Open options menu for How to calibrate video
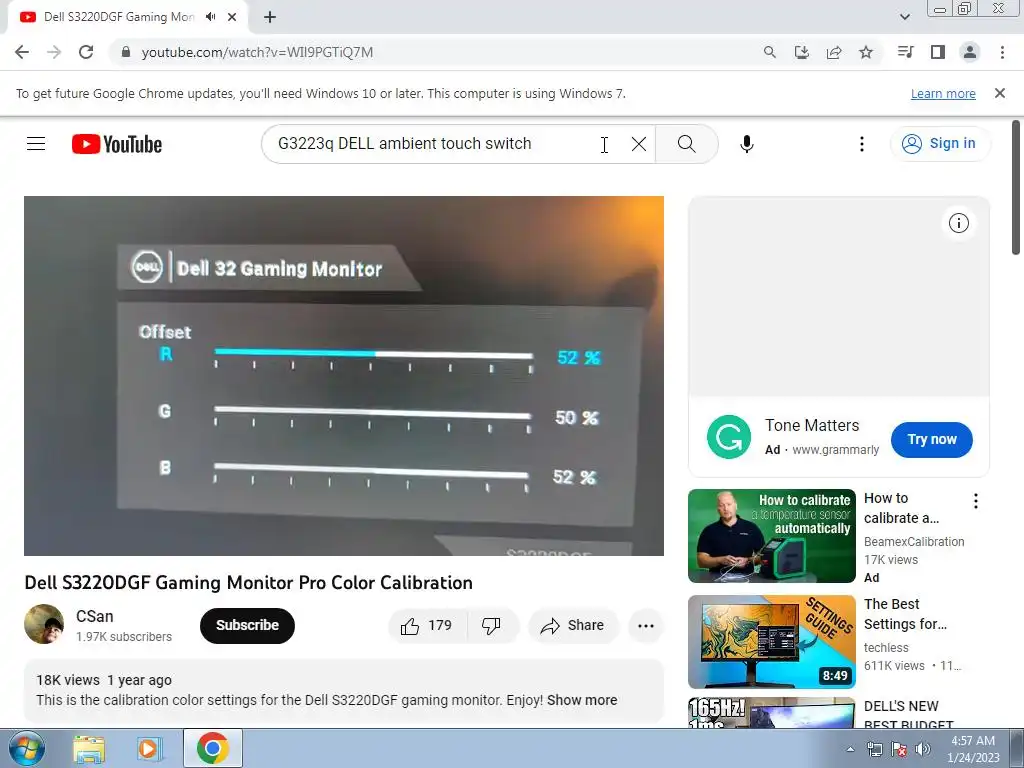Screen dimensions: 1024x768 coord(975,501)
